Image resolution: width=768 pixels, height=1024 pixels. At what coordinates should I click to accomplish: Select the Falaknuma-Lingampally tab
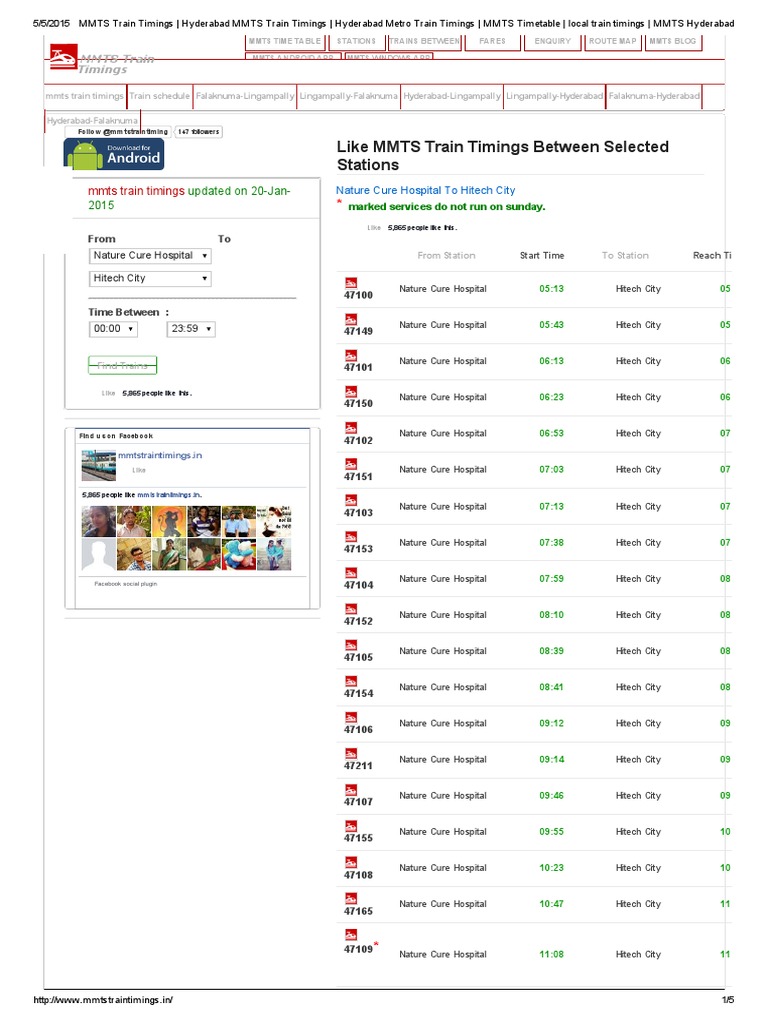[245, 96]
